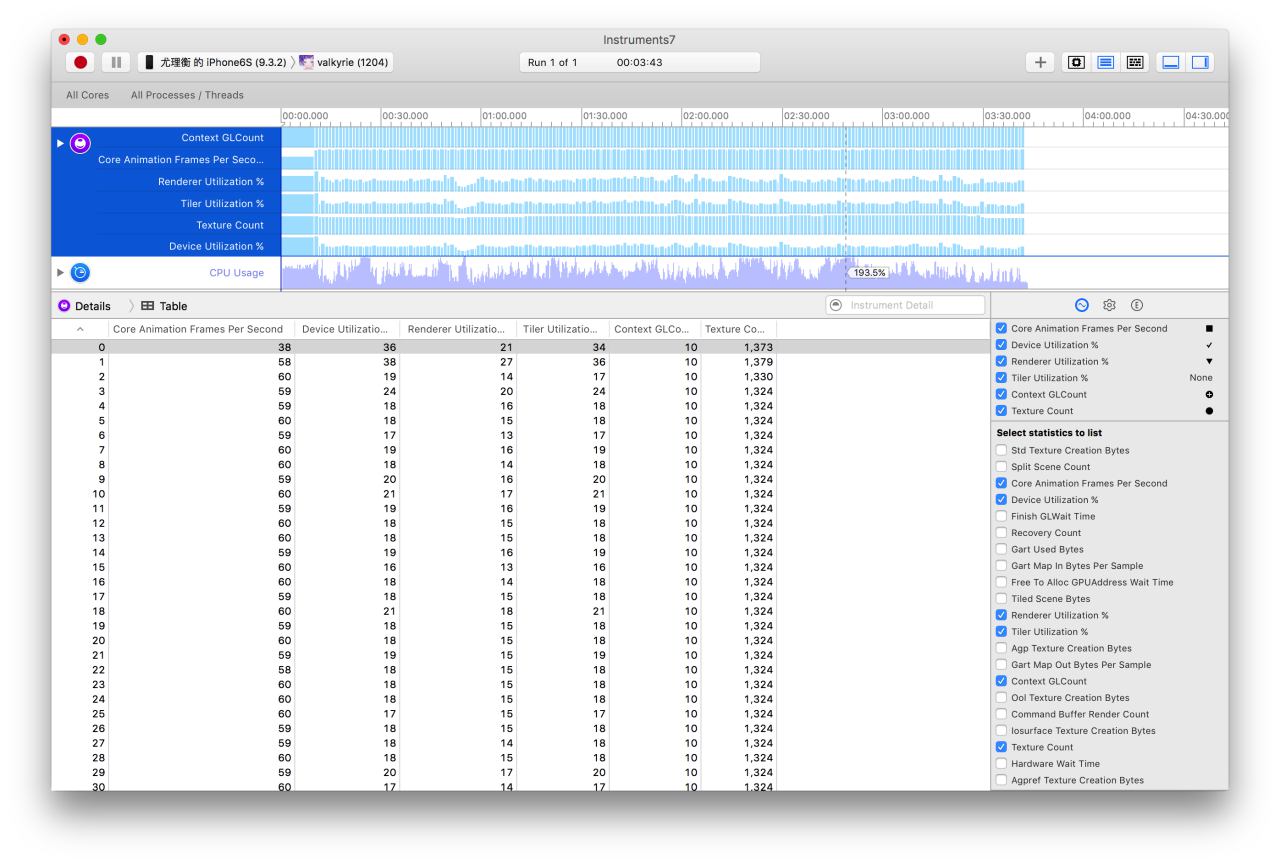Screen dimensions: 1280x864
Task: Click the red Record button
Action: coord(81,62)
